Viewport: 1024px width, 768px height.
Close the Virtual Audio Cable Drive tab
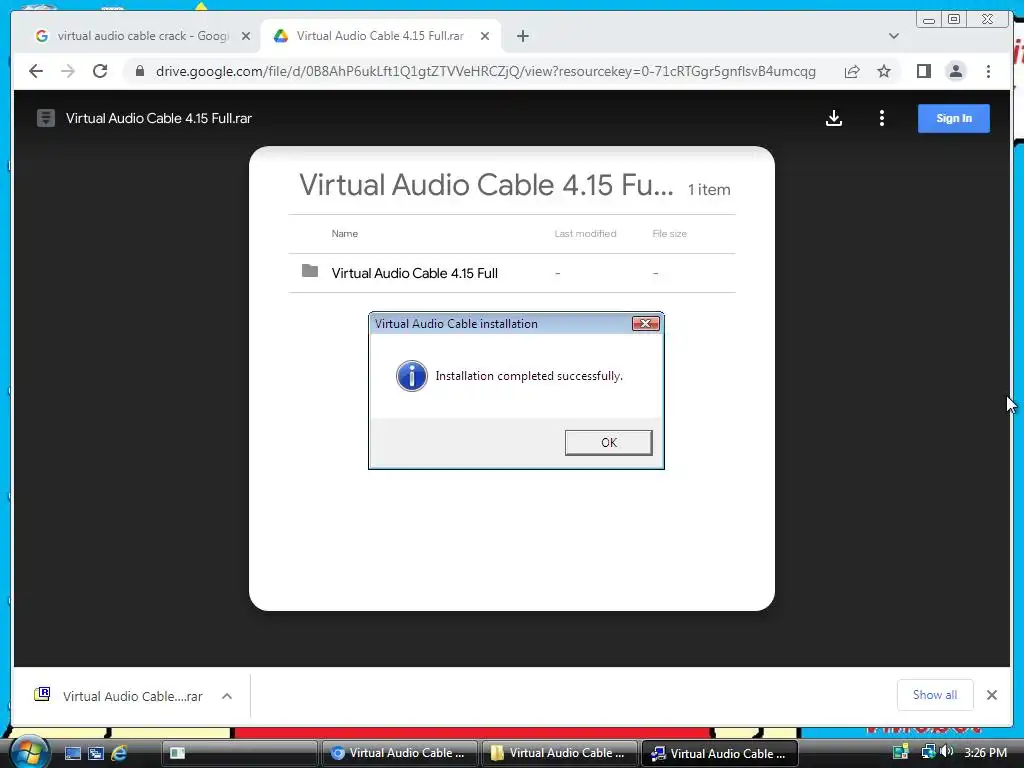point(485,36)
